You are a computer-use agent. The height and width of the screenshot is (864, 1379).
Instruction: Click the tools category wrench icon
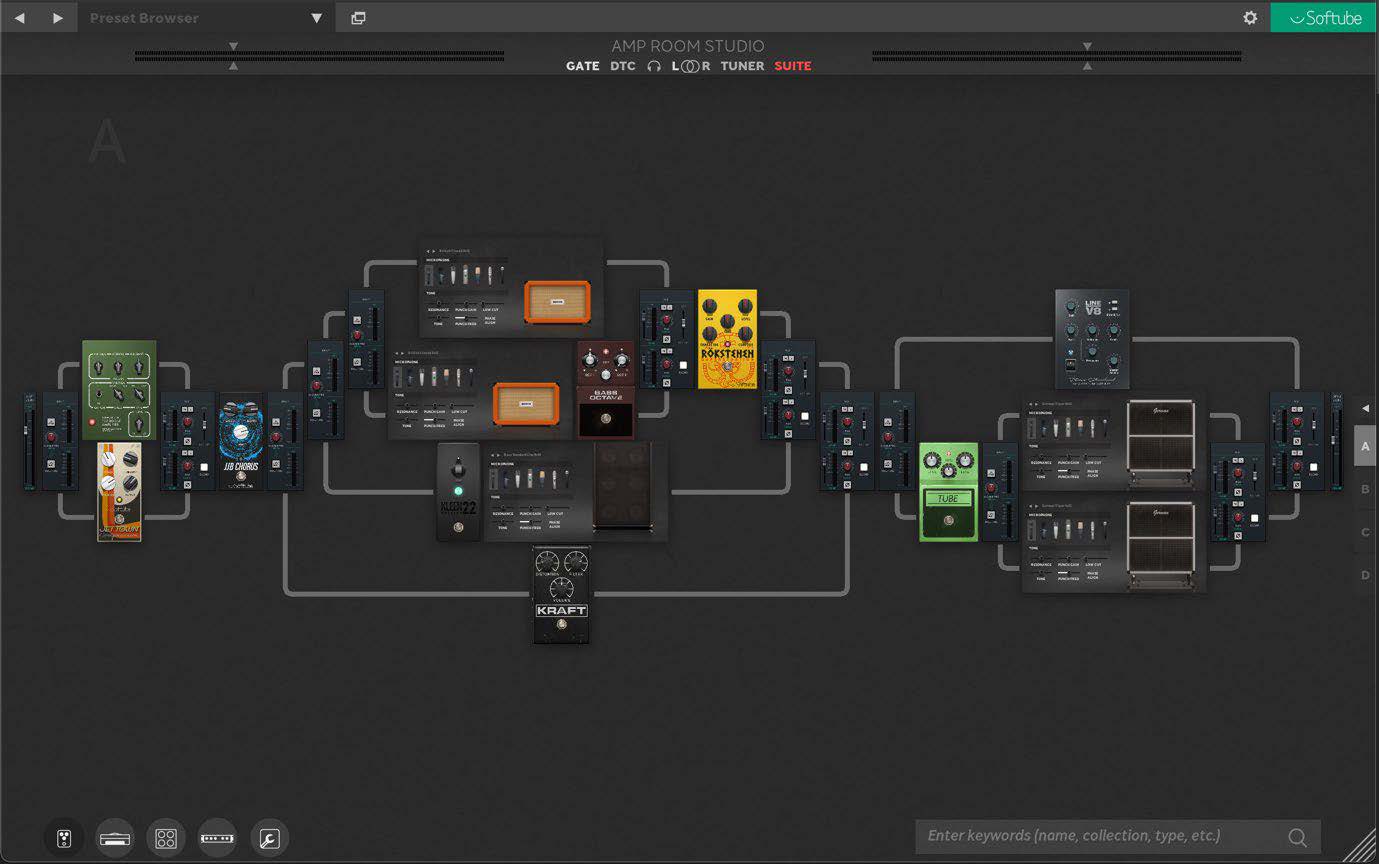[269, 838]
